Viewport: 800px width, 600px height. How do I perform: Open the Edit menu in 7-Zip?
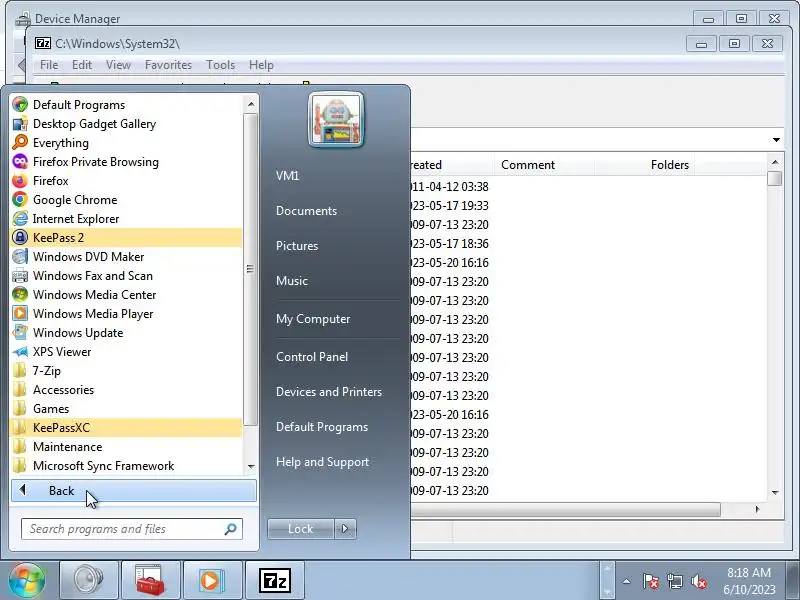coord(82,65)
